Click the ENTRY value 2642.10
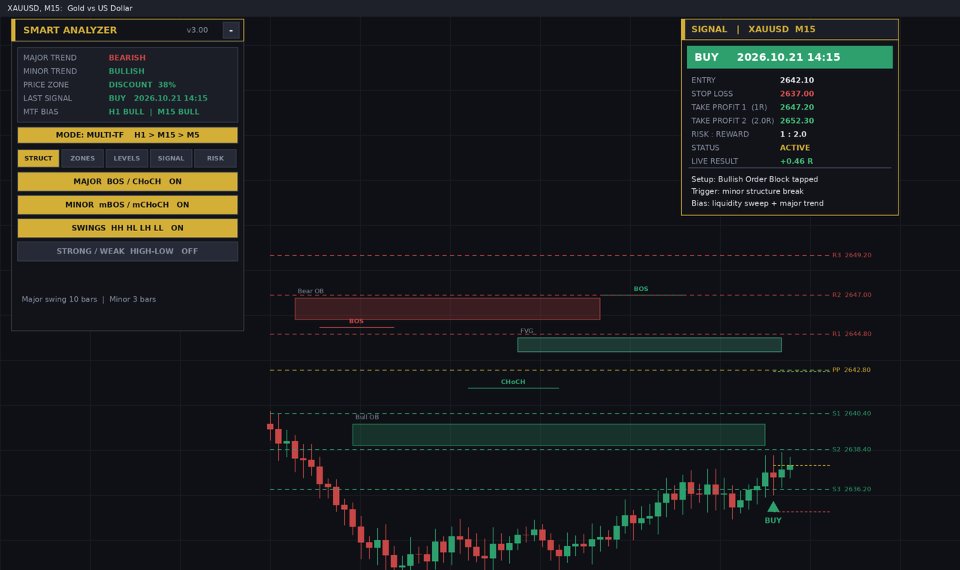This screenshot has width=960, height=570. point(797,80)
